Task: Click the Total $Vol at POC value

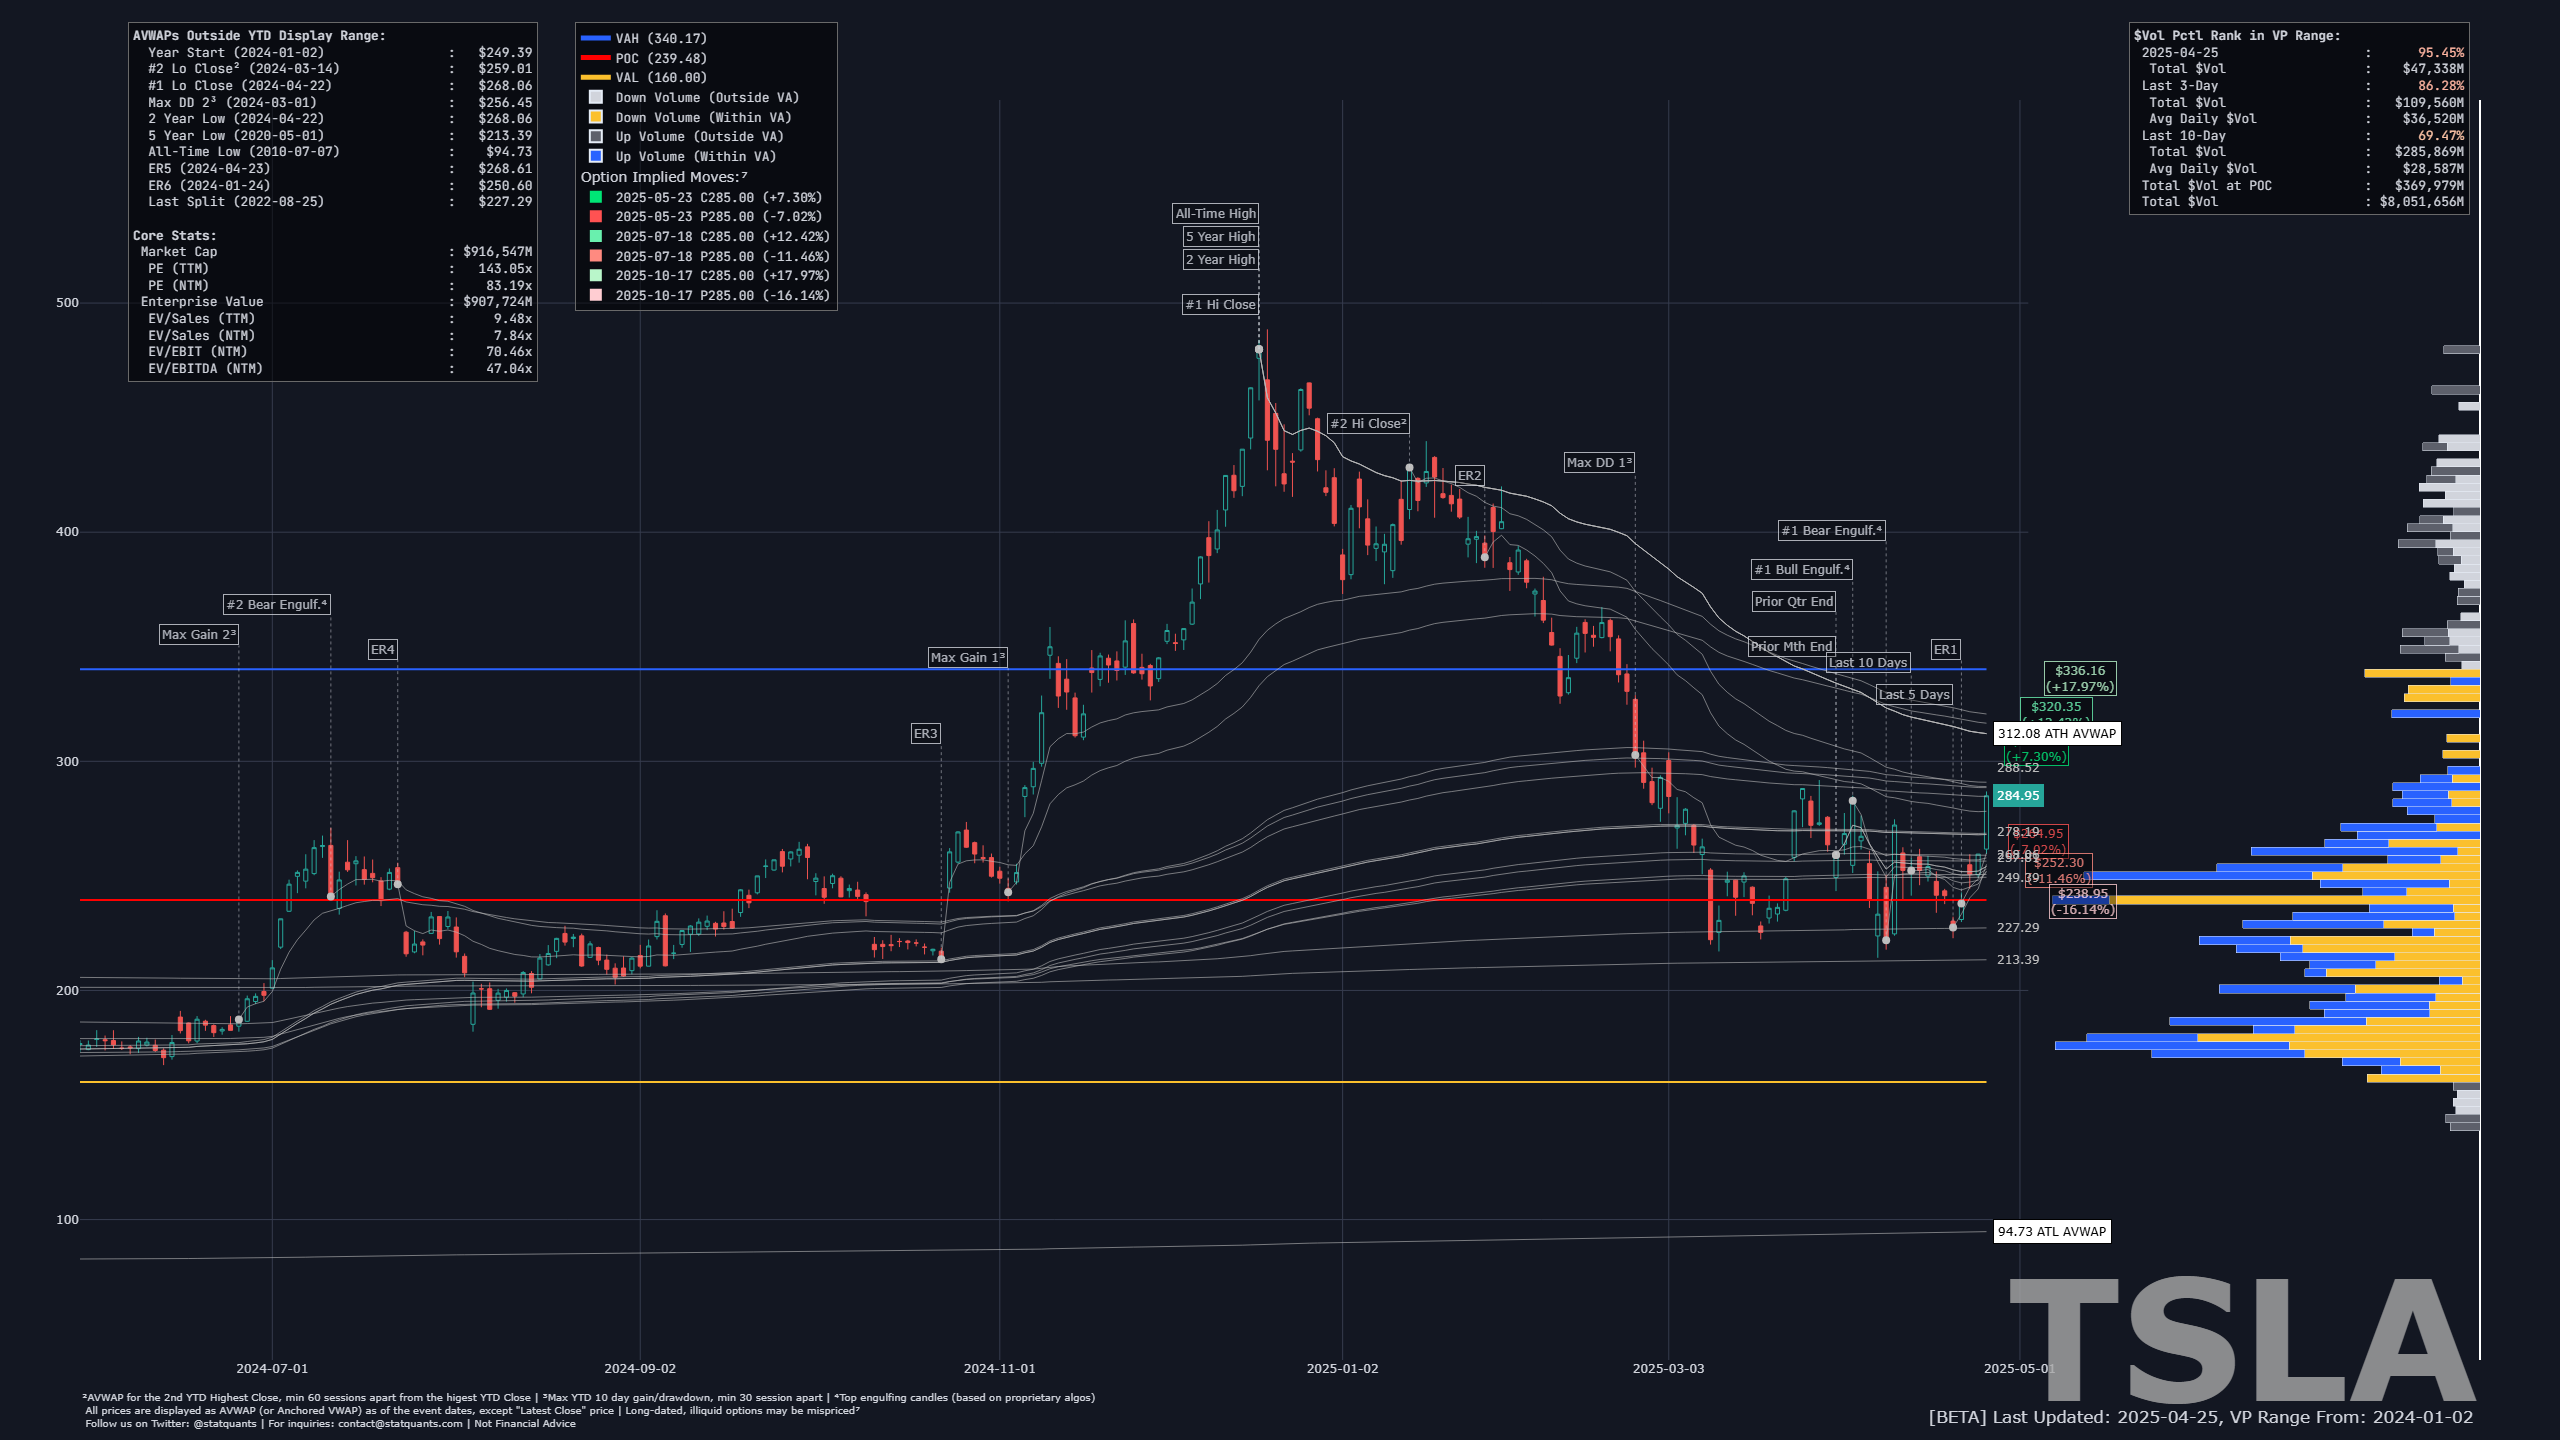Action: (2430, 185)
